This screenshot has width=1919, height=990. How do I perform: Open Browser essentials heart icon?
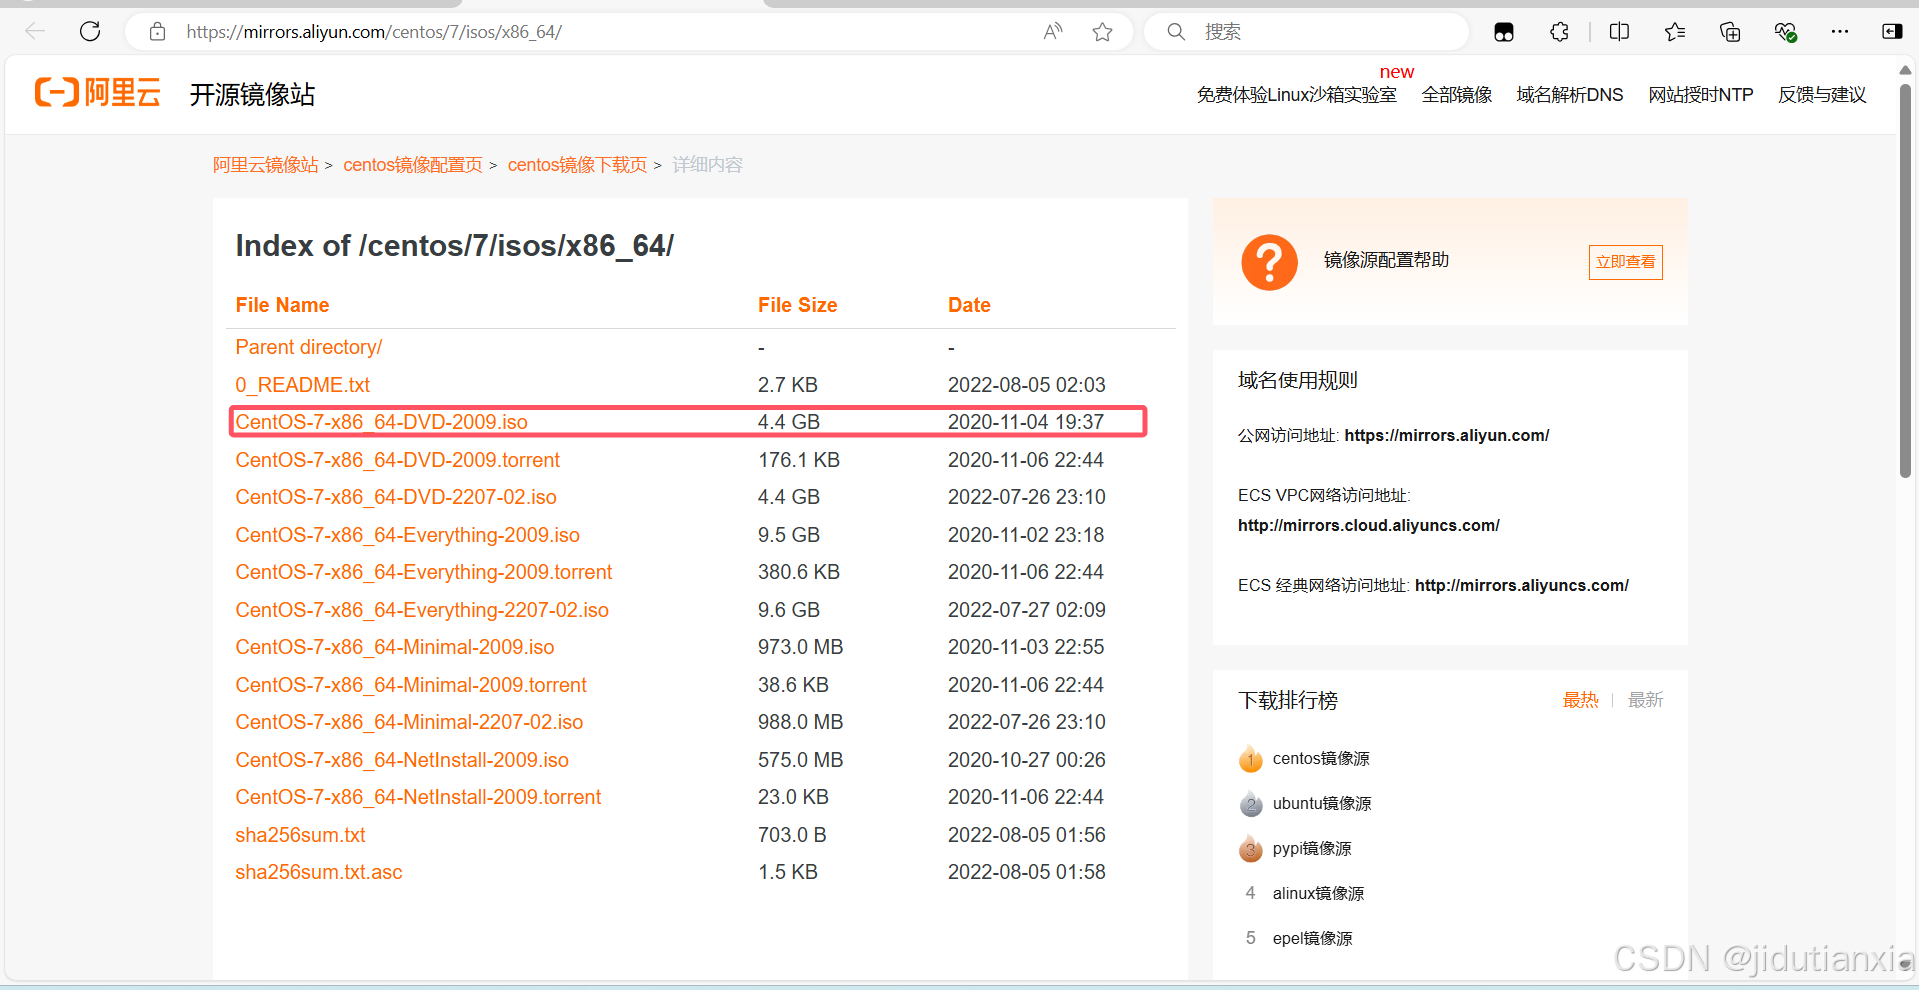click(x=1785, y=32)
